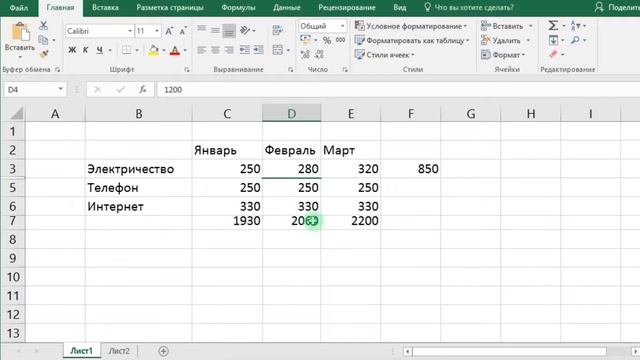This screenshot has height=360, width=640.
Task: Switch to Разметка страницы tab
Action: [x=170, y=8]
